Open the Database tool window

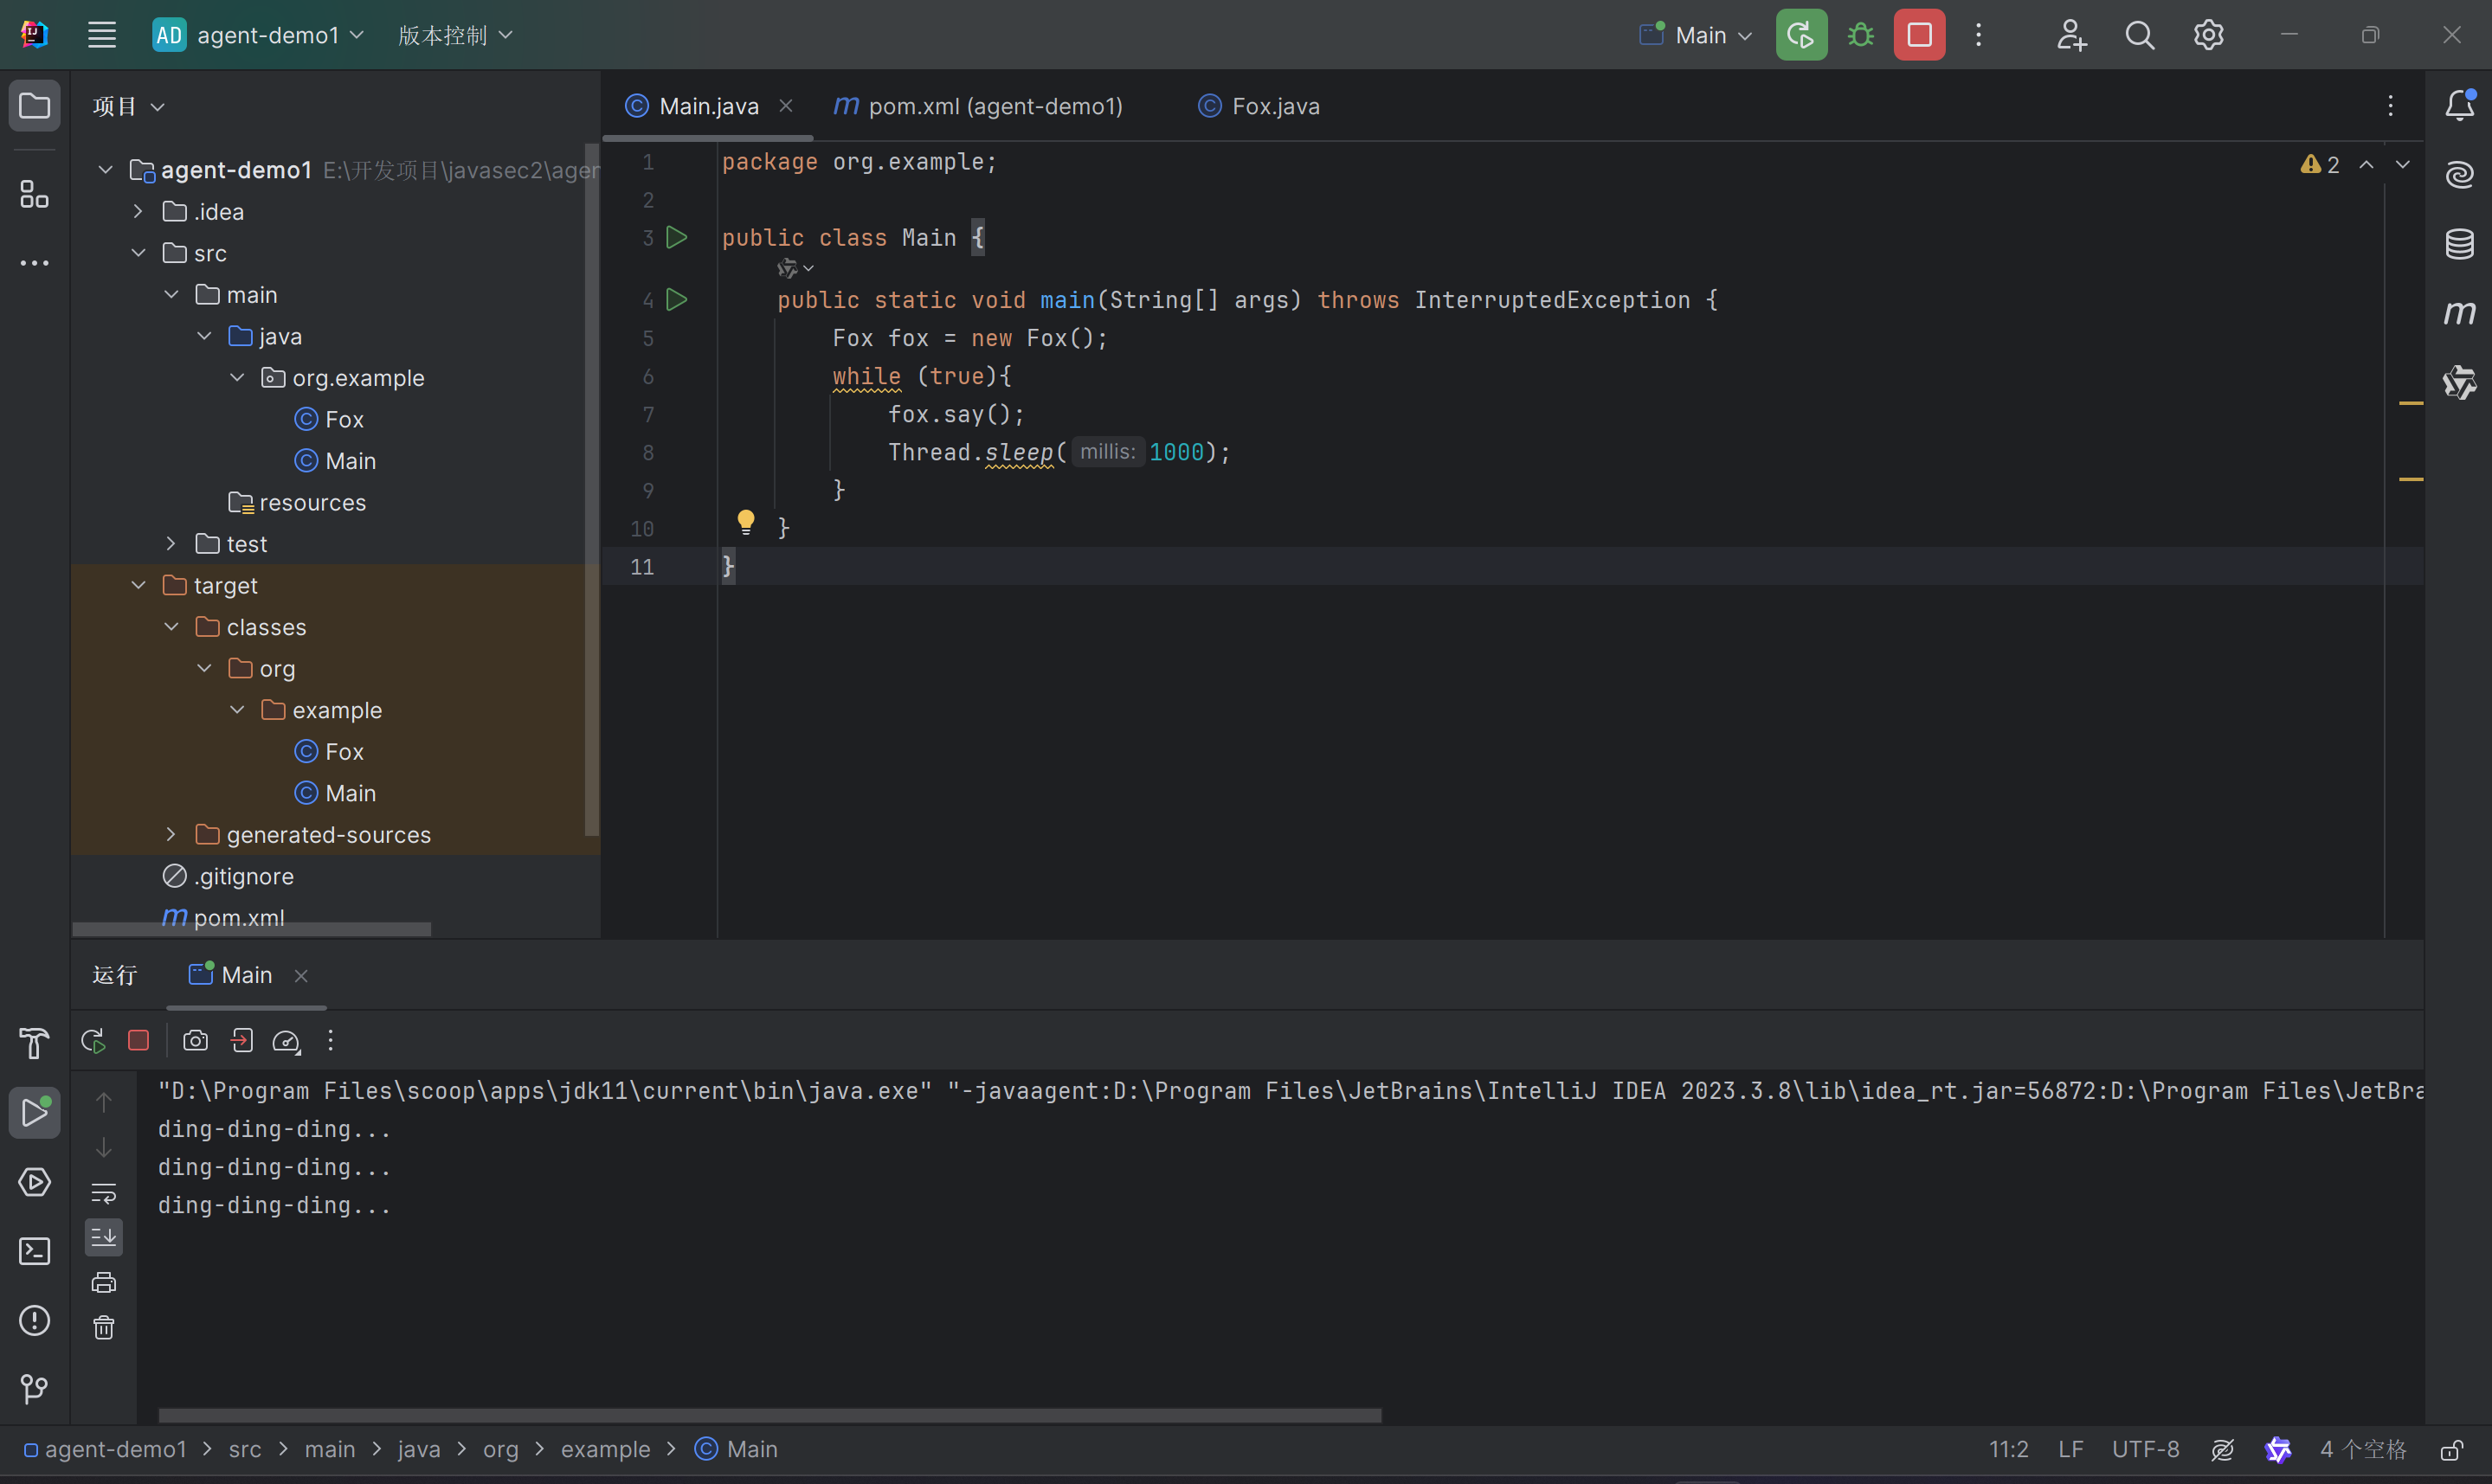(2459, 243)
